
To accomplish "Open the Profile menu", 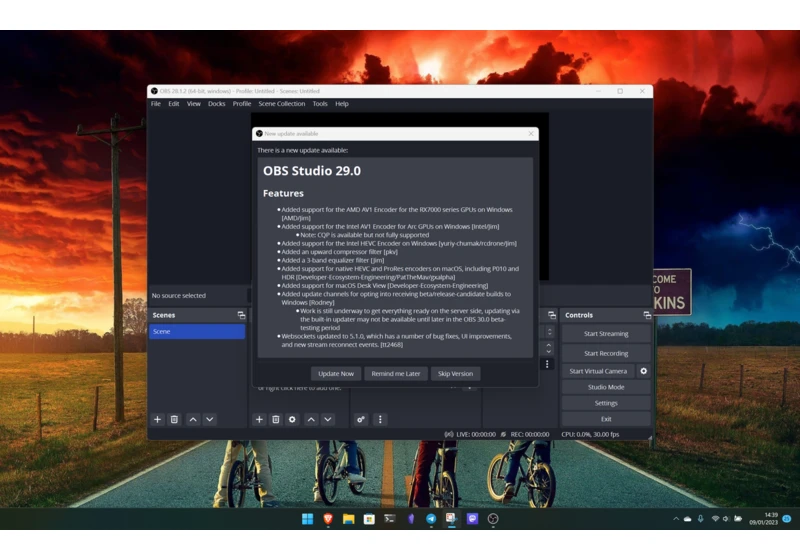I will tap(242, 104).
